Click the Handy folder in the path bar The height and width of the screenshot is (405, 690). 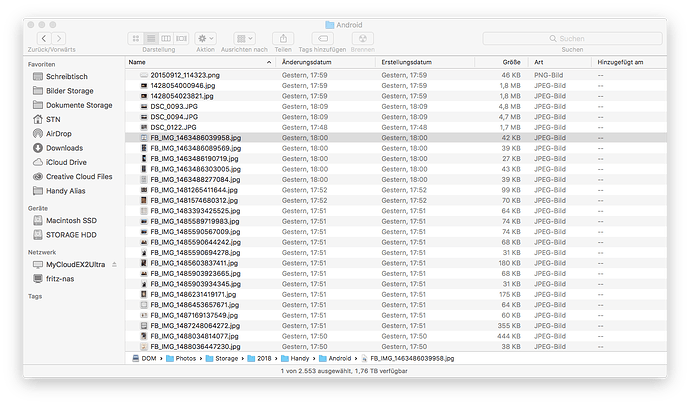(295, 359)
